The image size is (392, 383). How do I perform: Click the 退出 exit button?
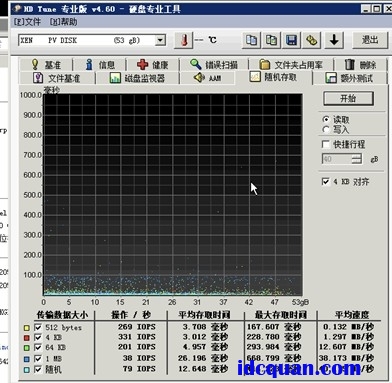point(370,40)
